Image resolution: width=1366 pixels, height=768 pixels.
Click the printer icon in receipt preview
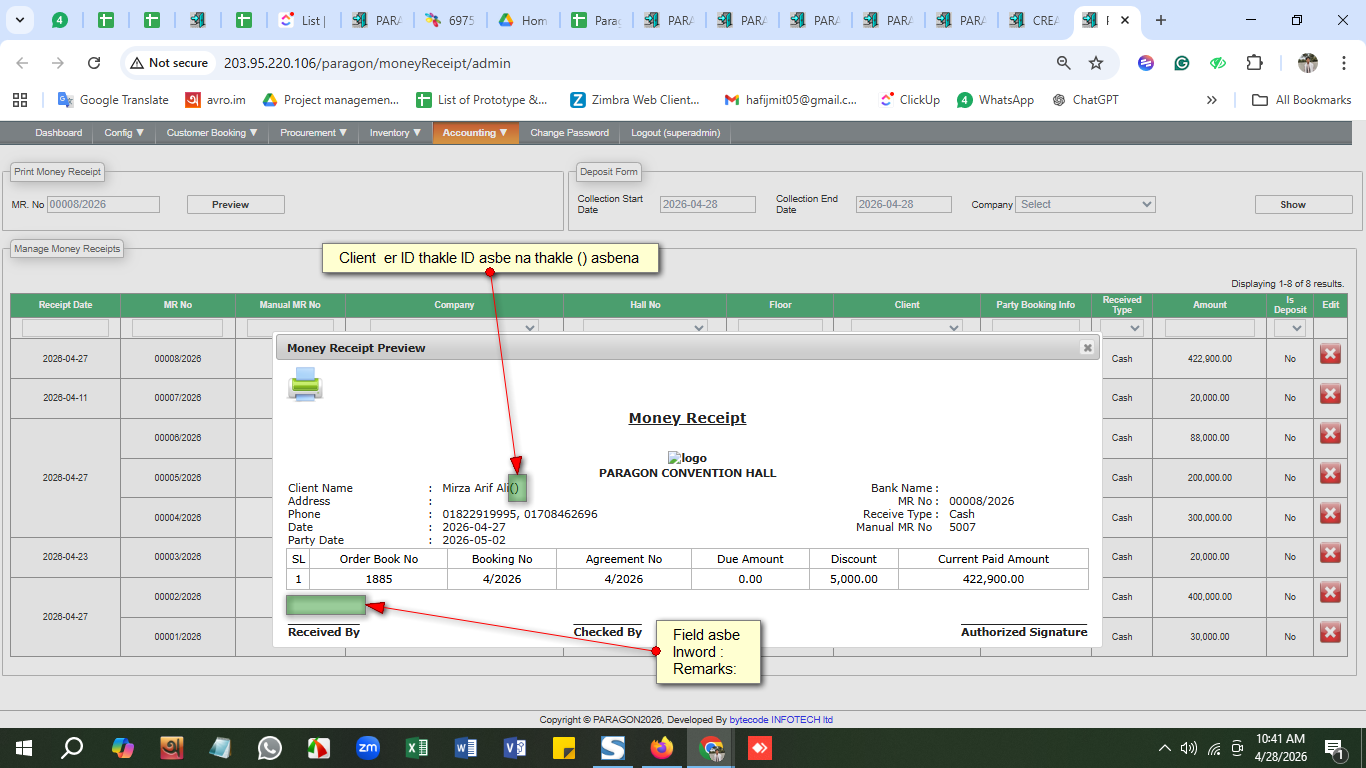coord(305,384)
